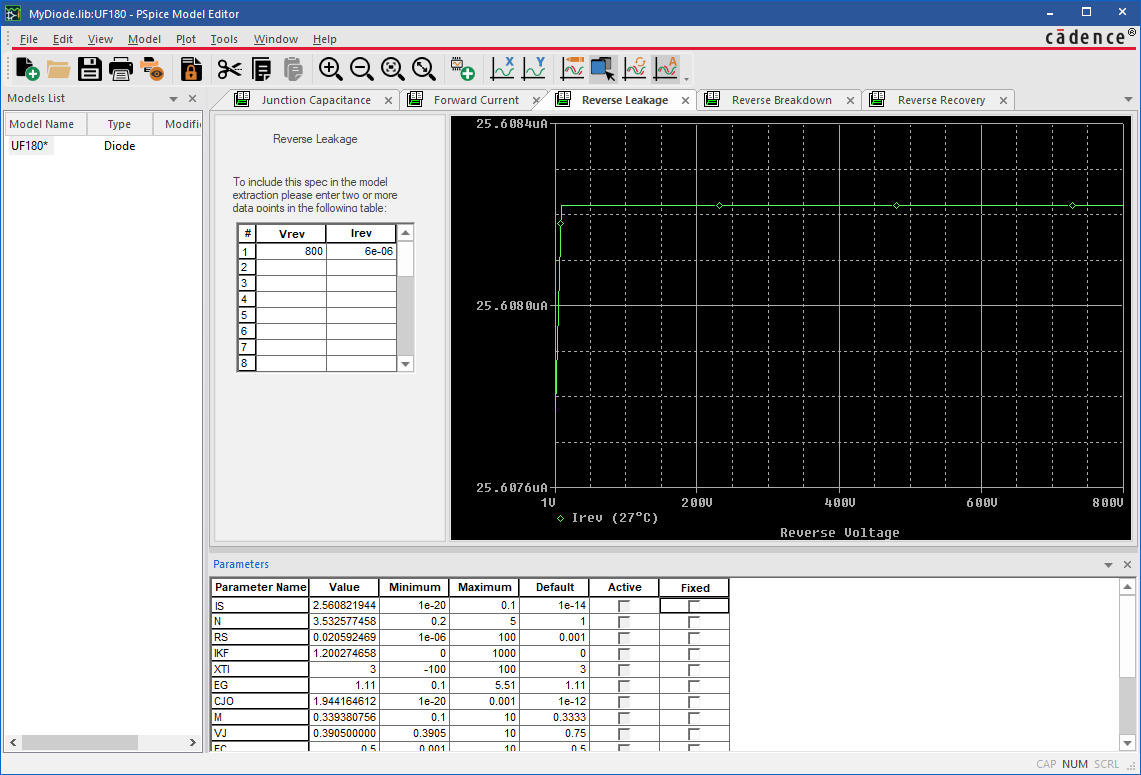Click the IS parameter Value cell
Viewport: 1141px width, 775px height.
344,605
